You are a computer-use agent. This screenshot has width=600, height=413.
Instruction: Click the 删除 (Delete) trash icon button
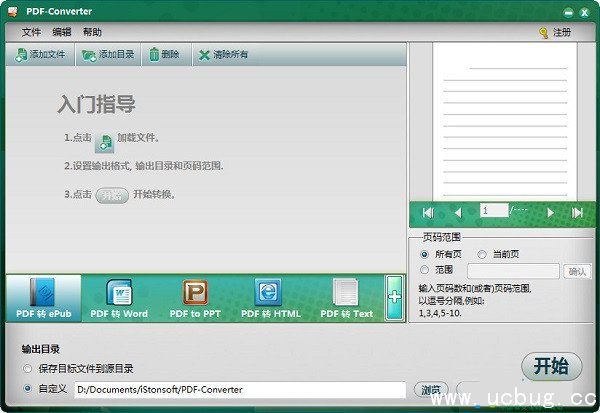(166, 55)
